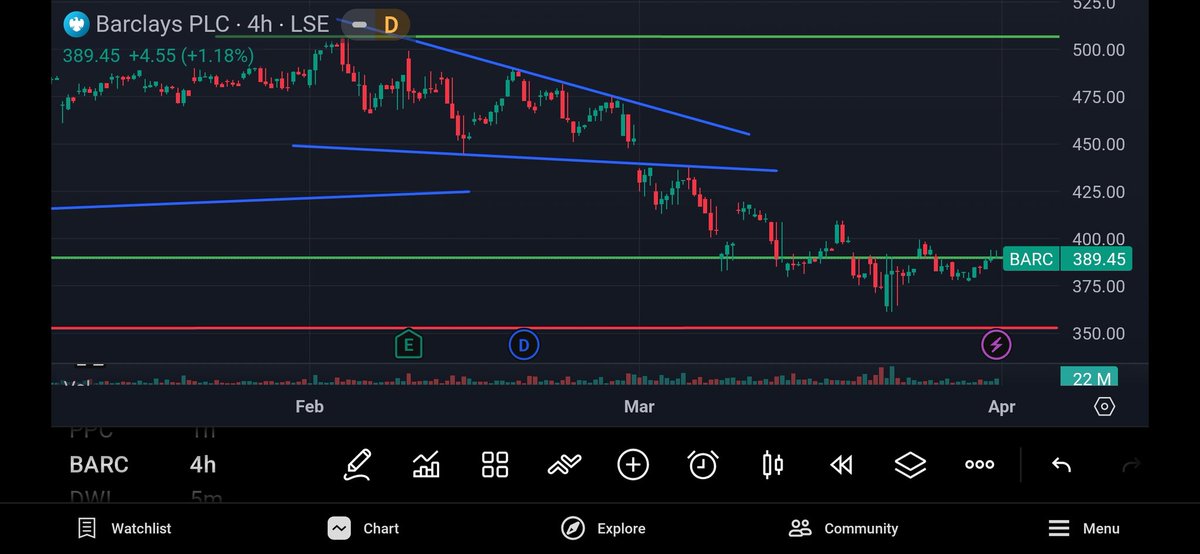
Task: Open the Watchlist tab
Action: (125, 528)
